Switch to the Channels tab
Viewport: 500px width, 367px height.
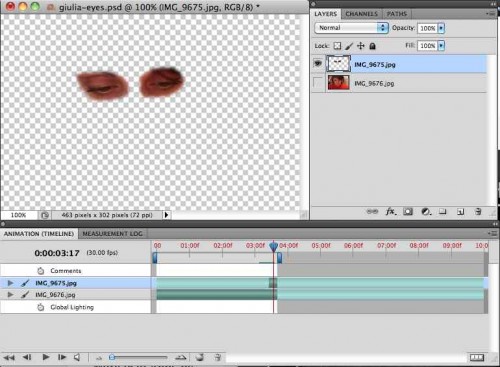tap(361, 14)
